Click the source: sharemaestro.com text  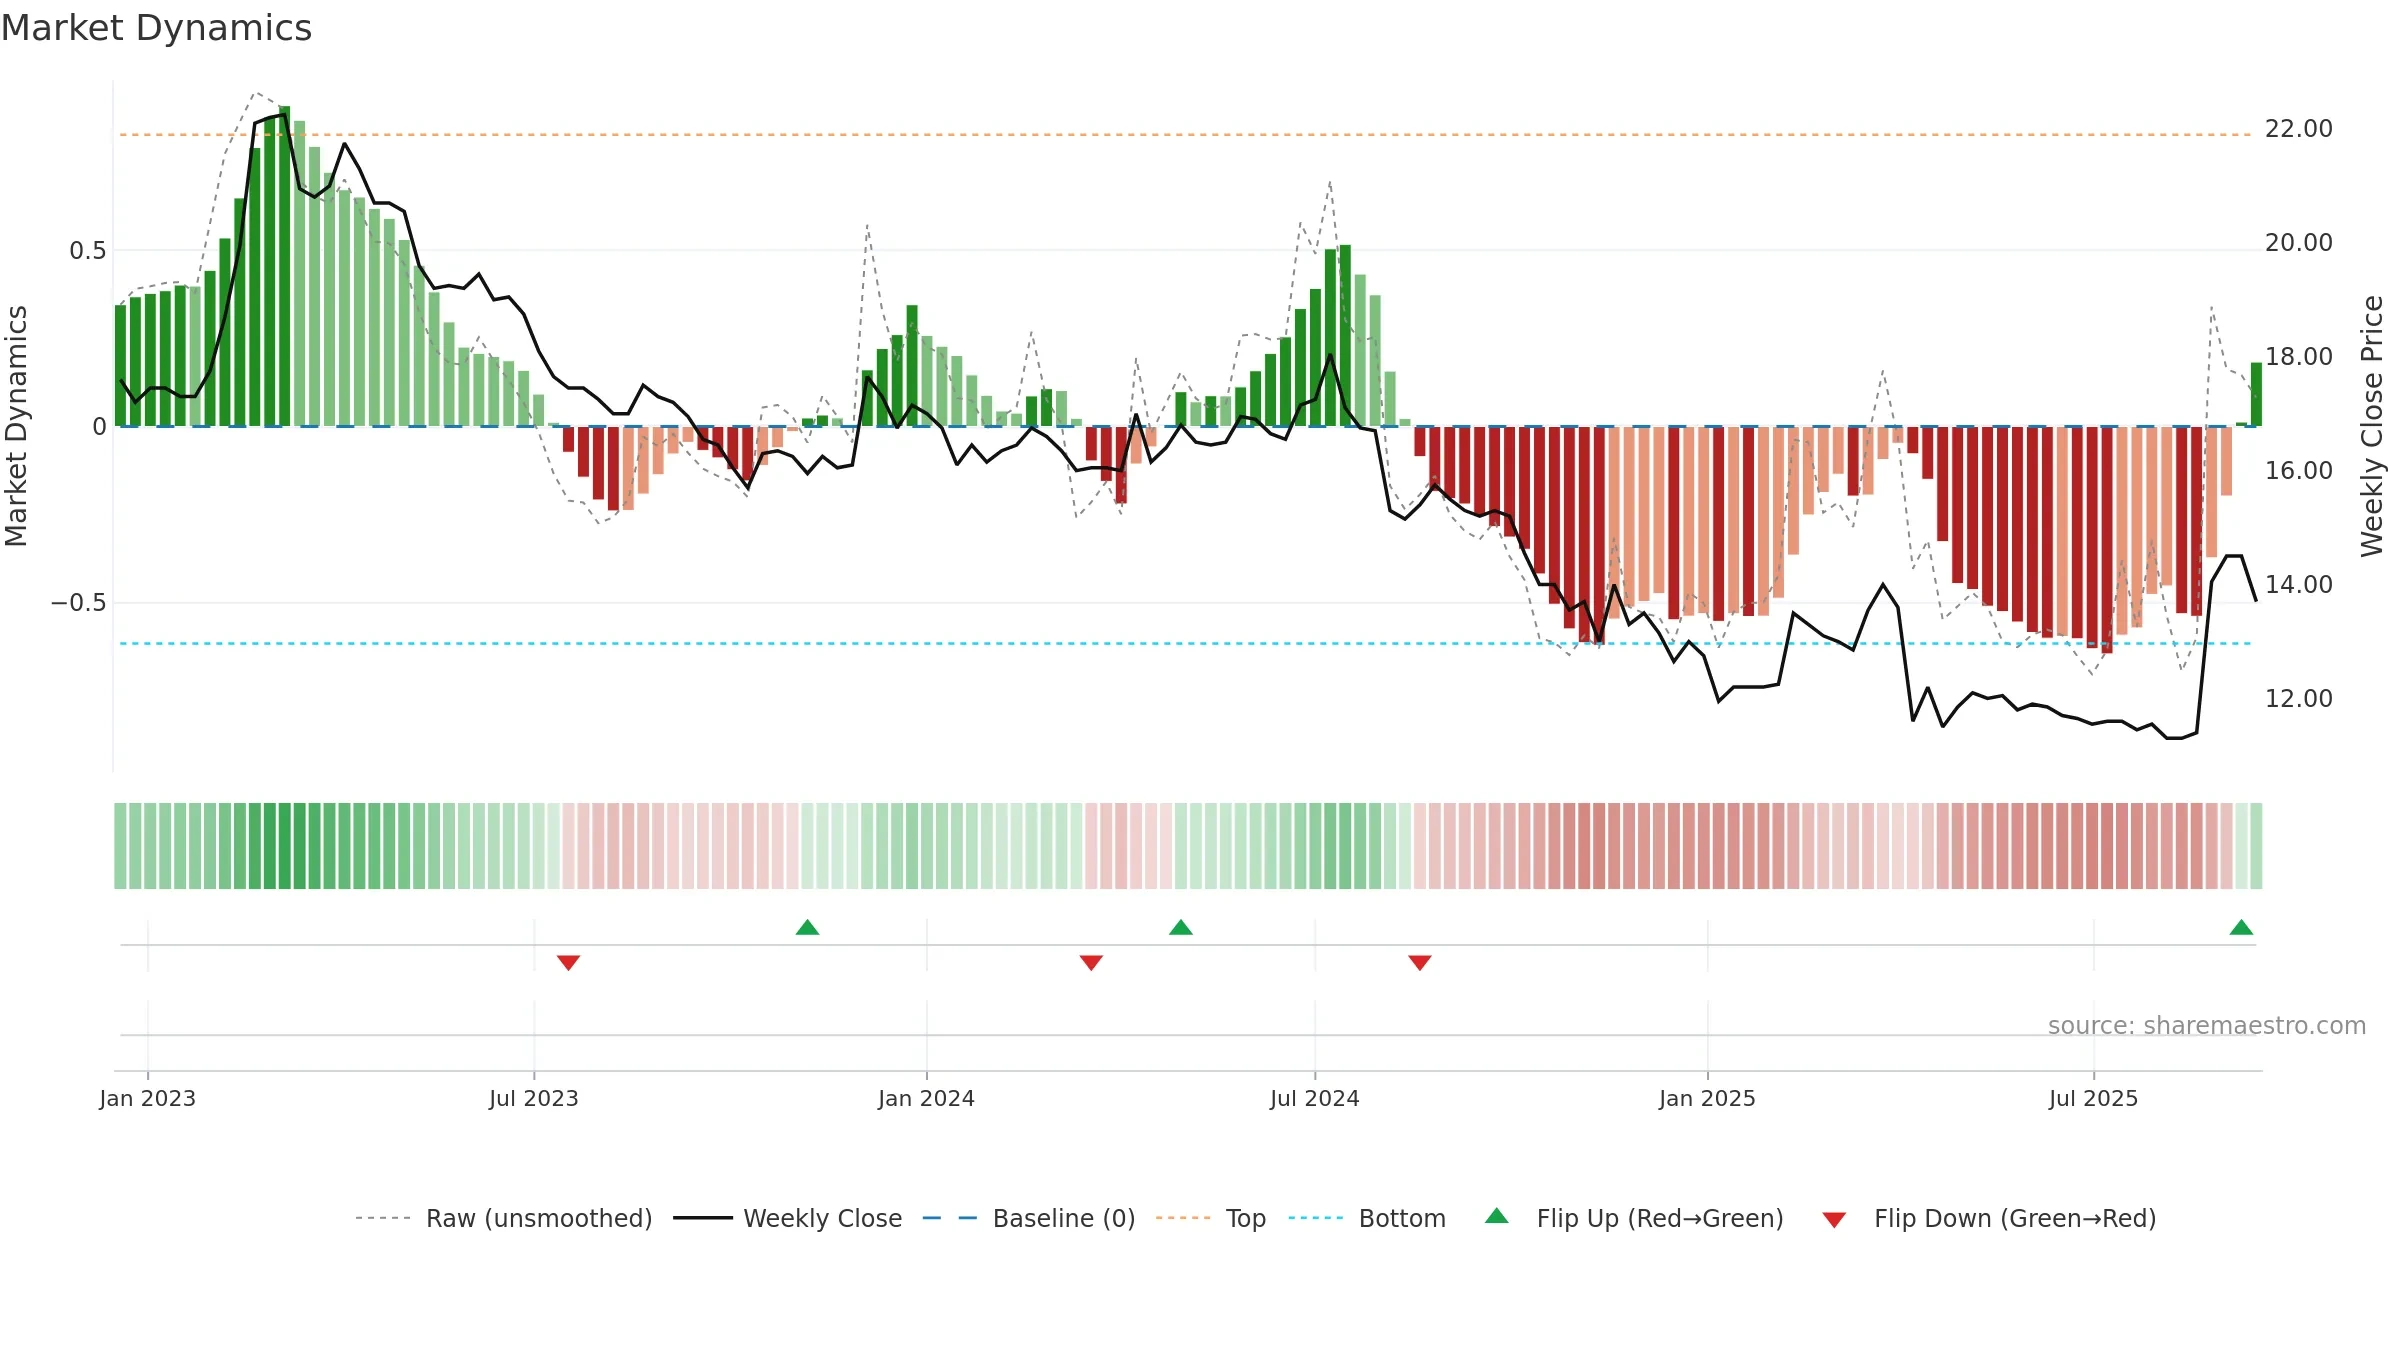point(2206,1025)
